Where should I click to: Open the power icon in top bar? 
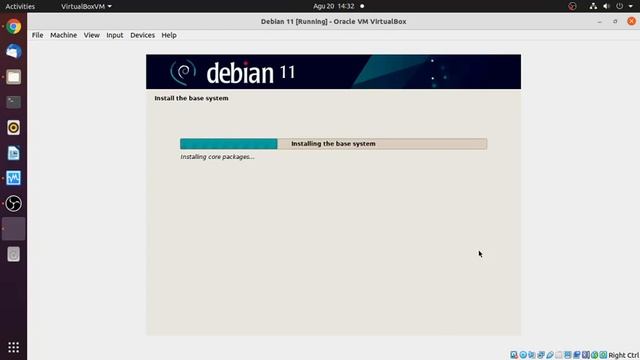(x=620, y=6)
